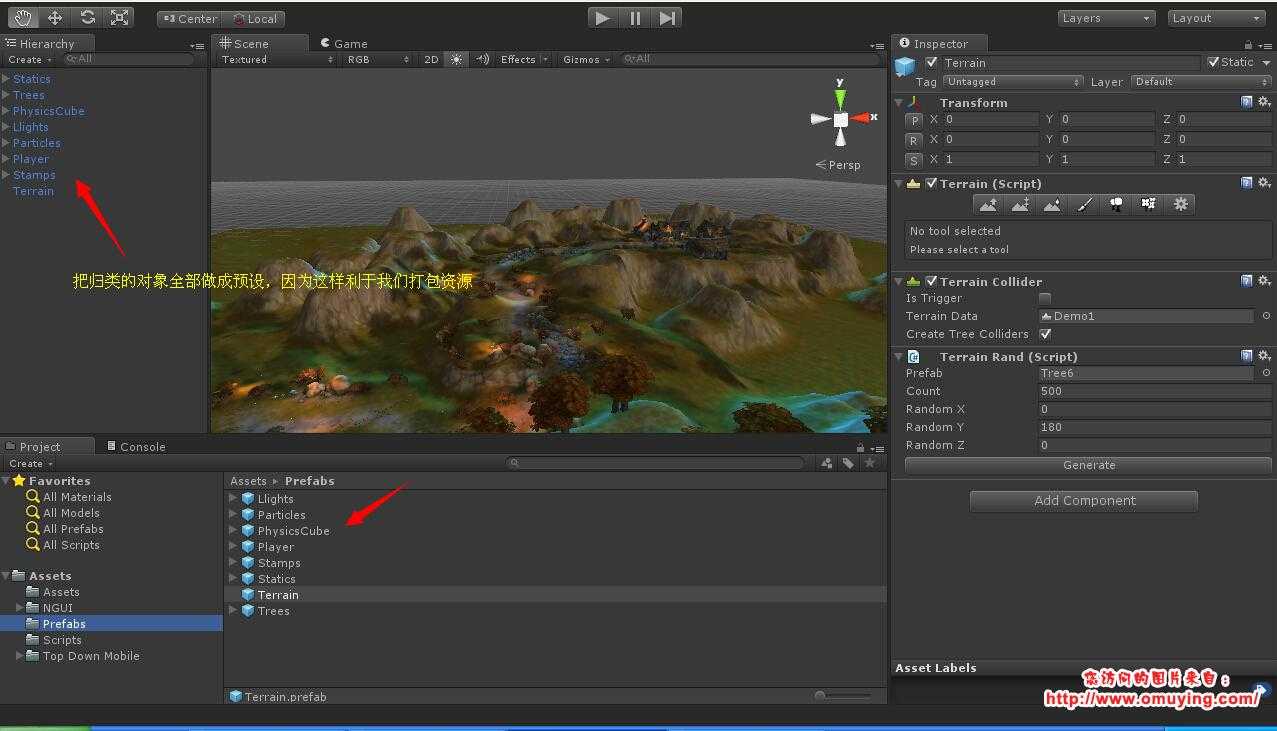The height and width of the screenshot is (731, 1277).
Task: Select the Place Trees terrain tool
Action: 1116,204
